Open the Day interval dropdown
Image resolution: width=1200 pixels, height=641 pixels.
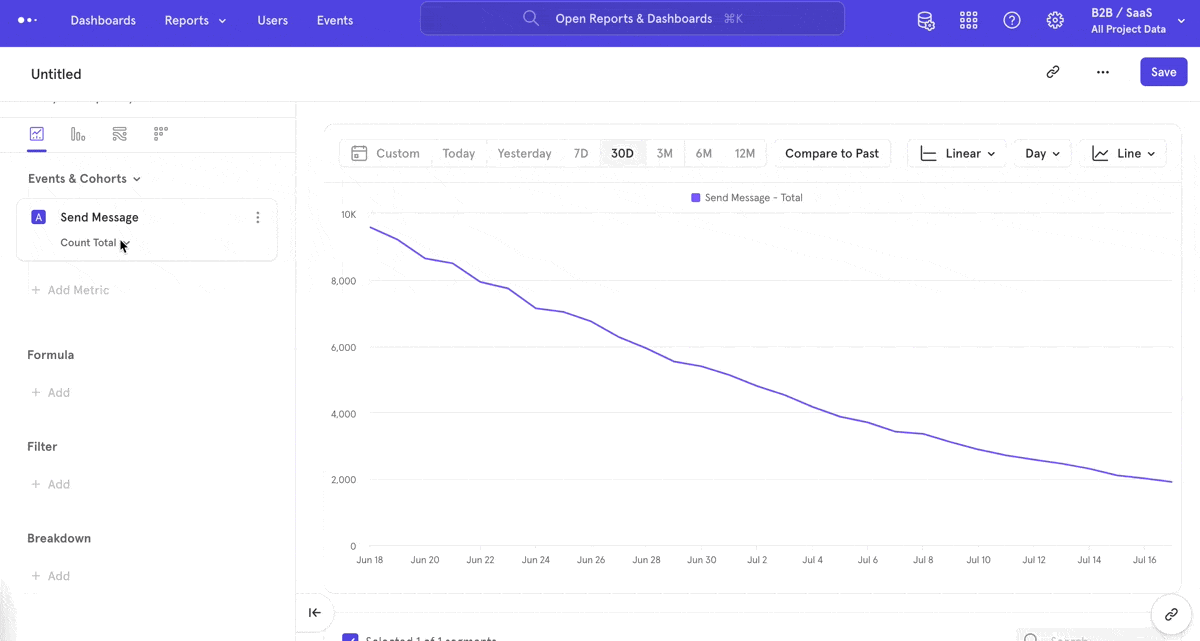pyautogui.click(x=1042, y=154)
